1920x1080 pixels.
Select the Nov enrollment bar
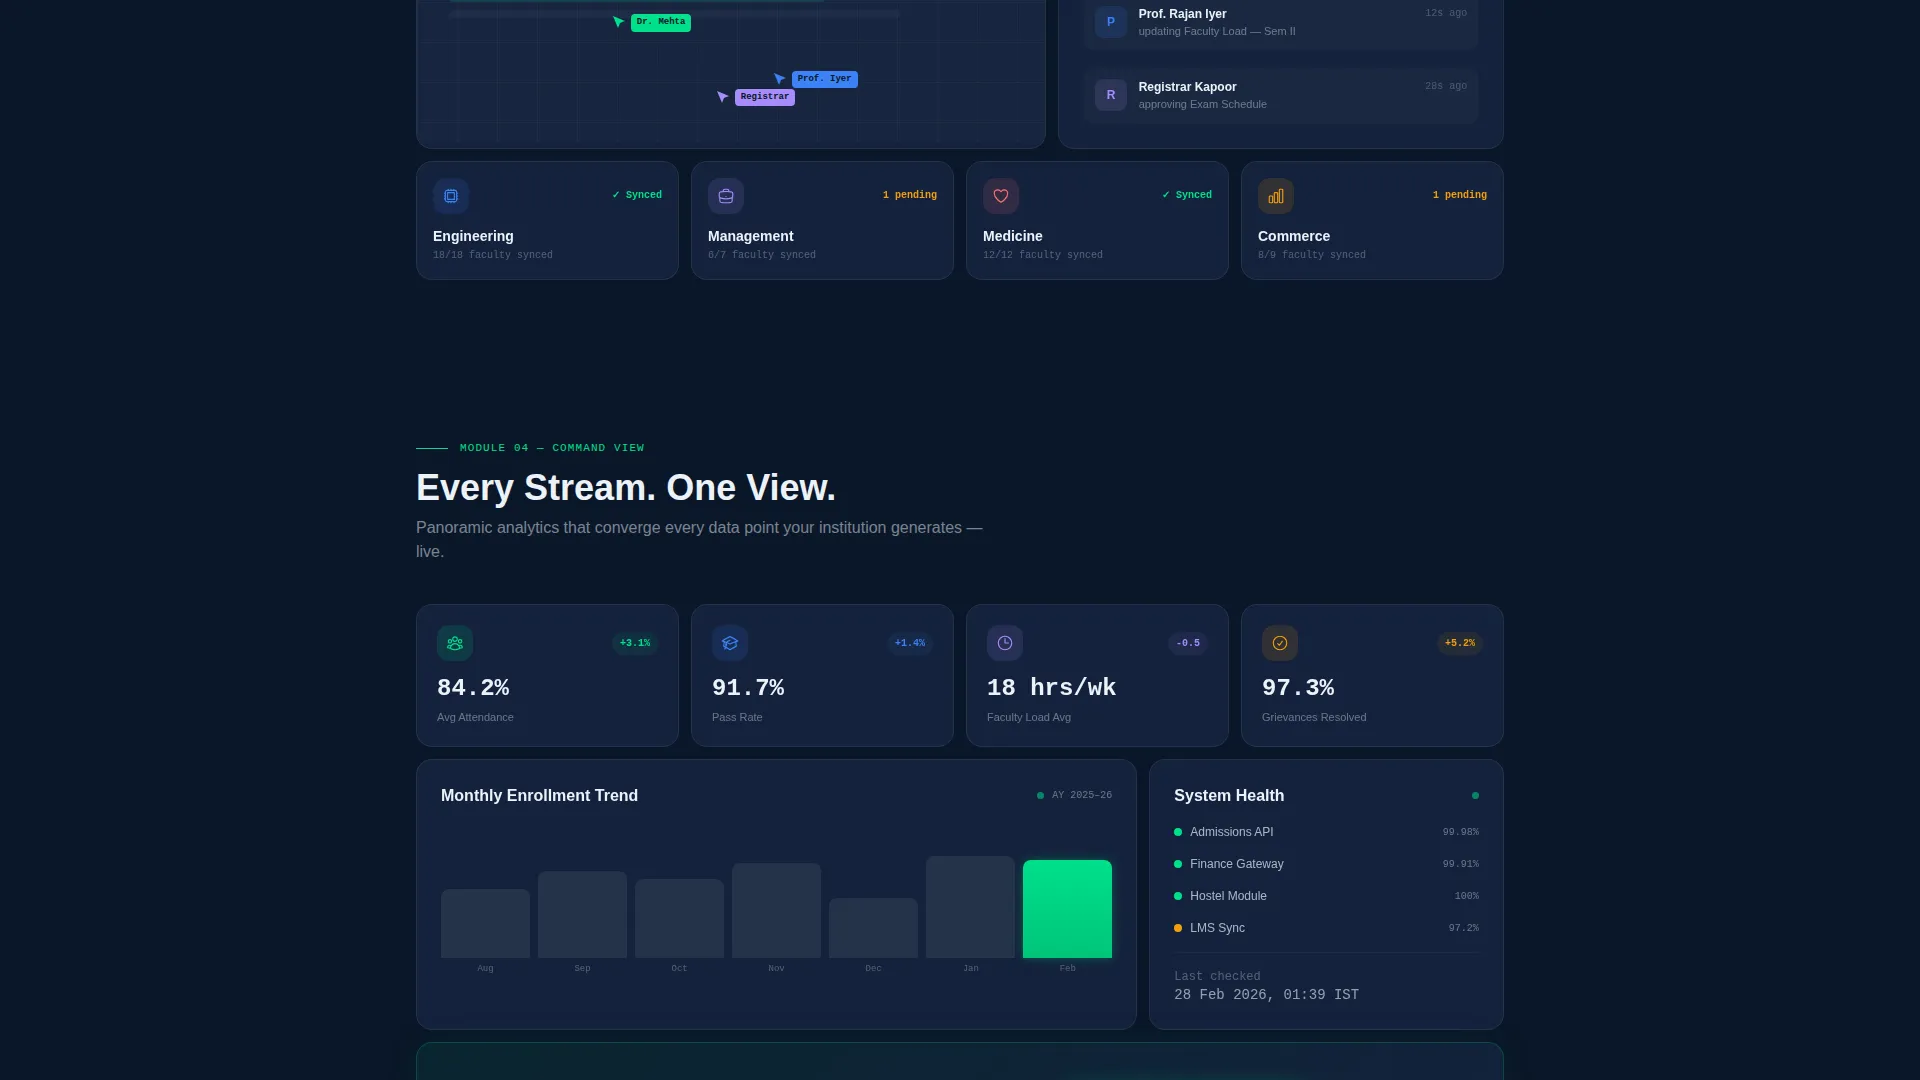coord(776,911)
